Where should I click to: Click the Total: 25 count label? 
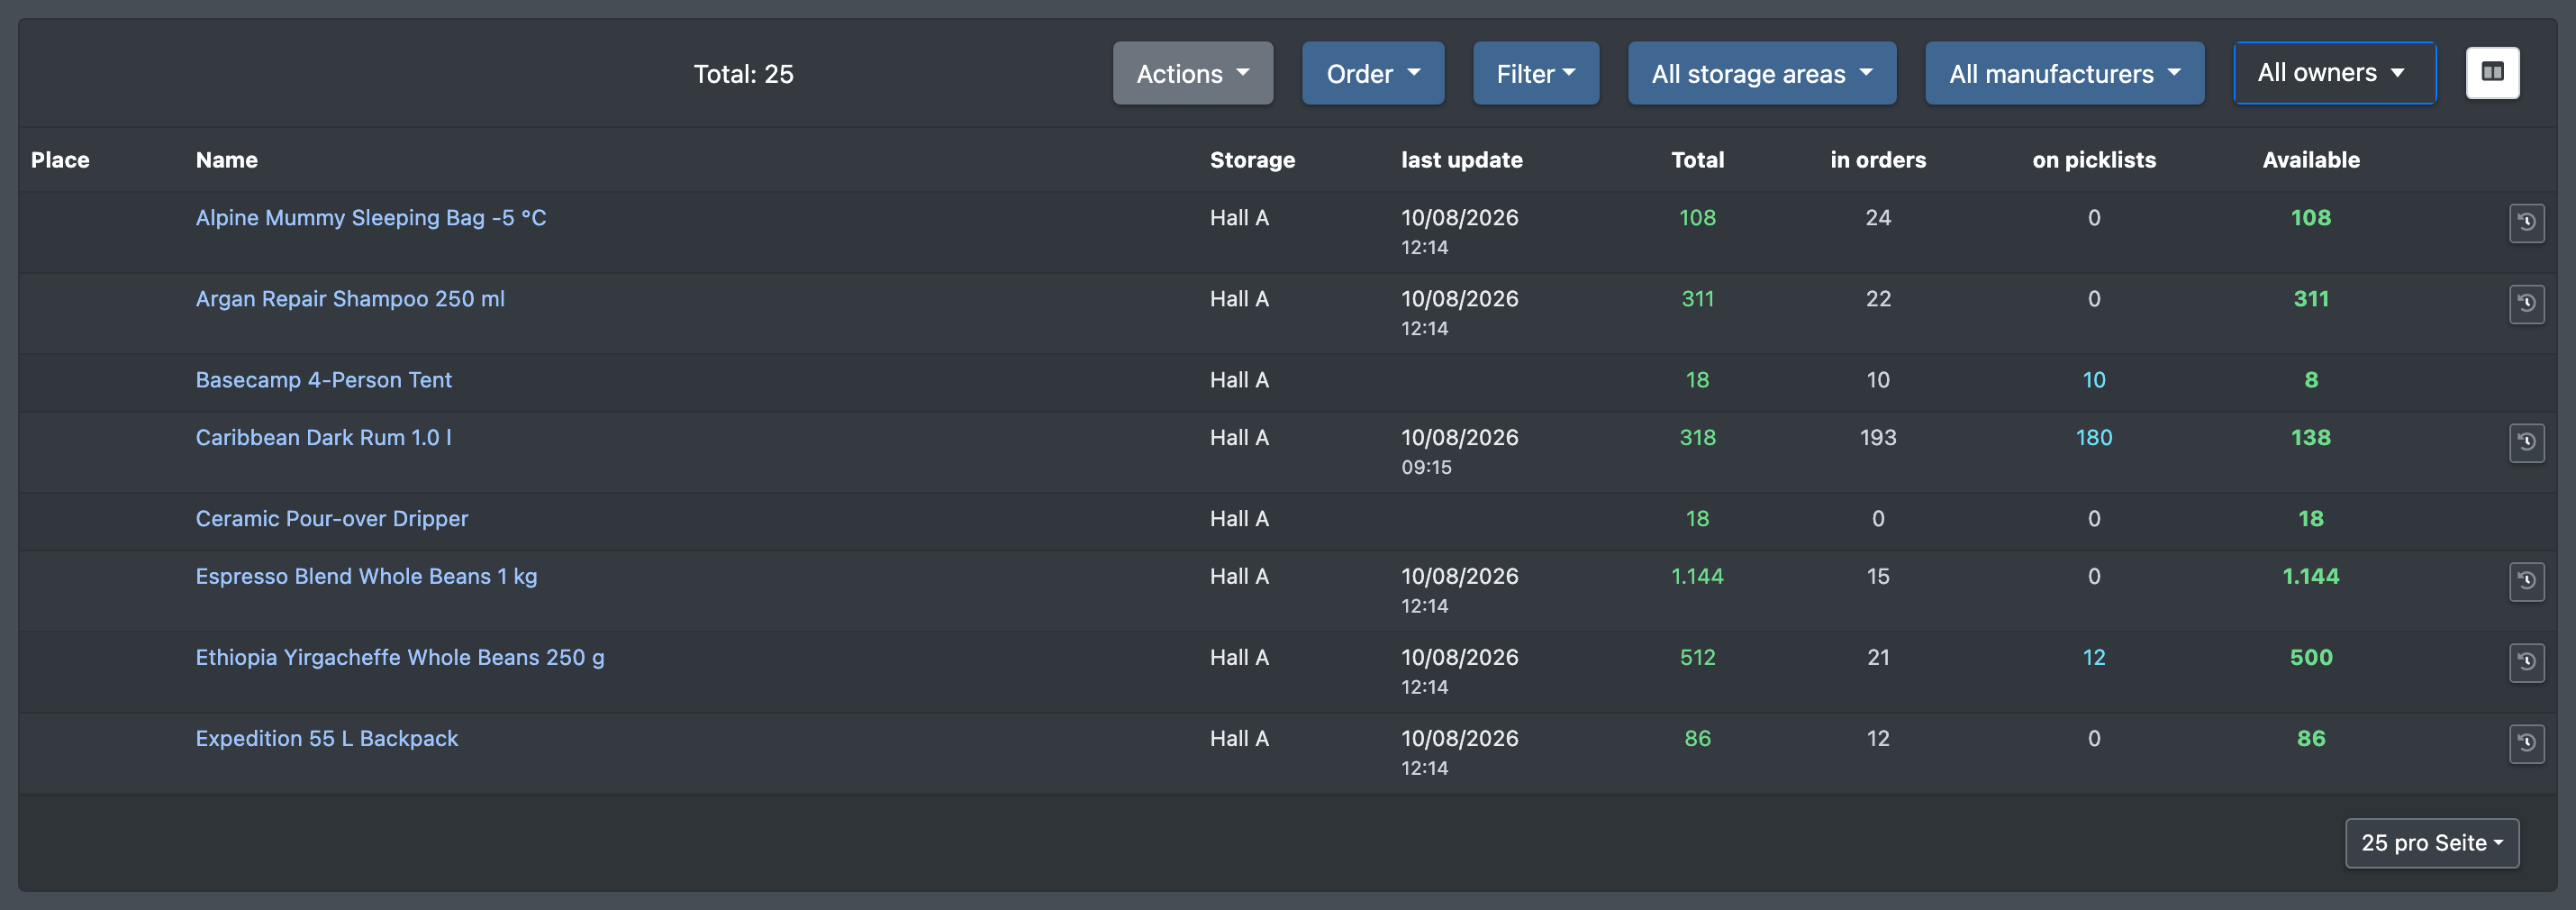[x=744, y=74]
